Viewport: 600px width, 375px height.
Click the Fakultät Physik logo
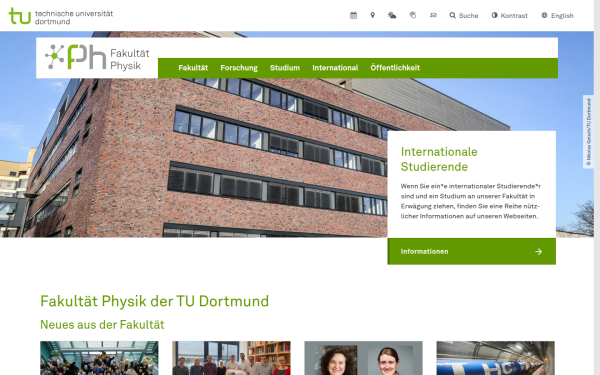click(97, 57)
